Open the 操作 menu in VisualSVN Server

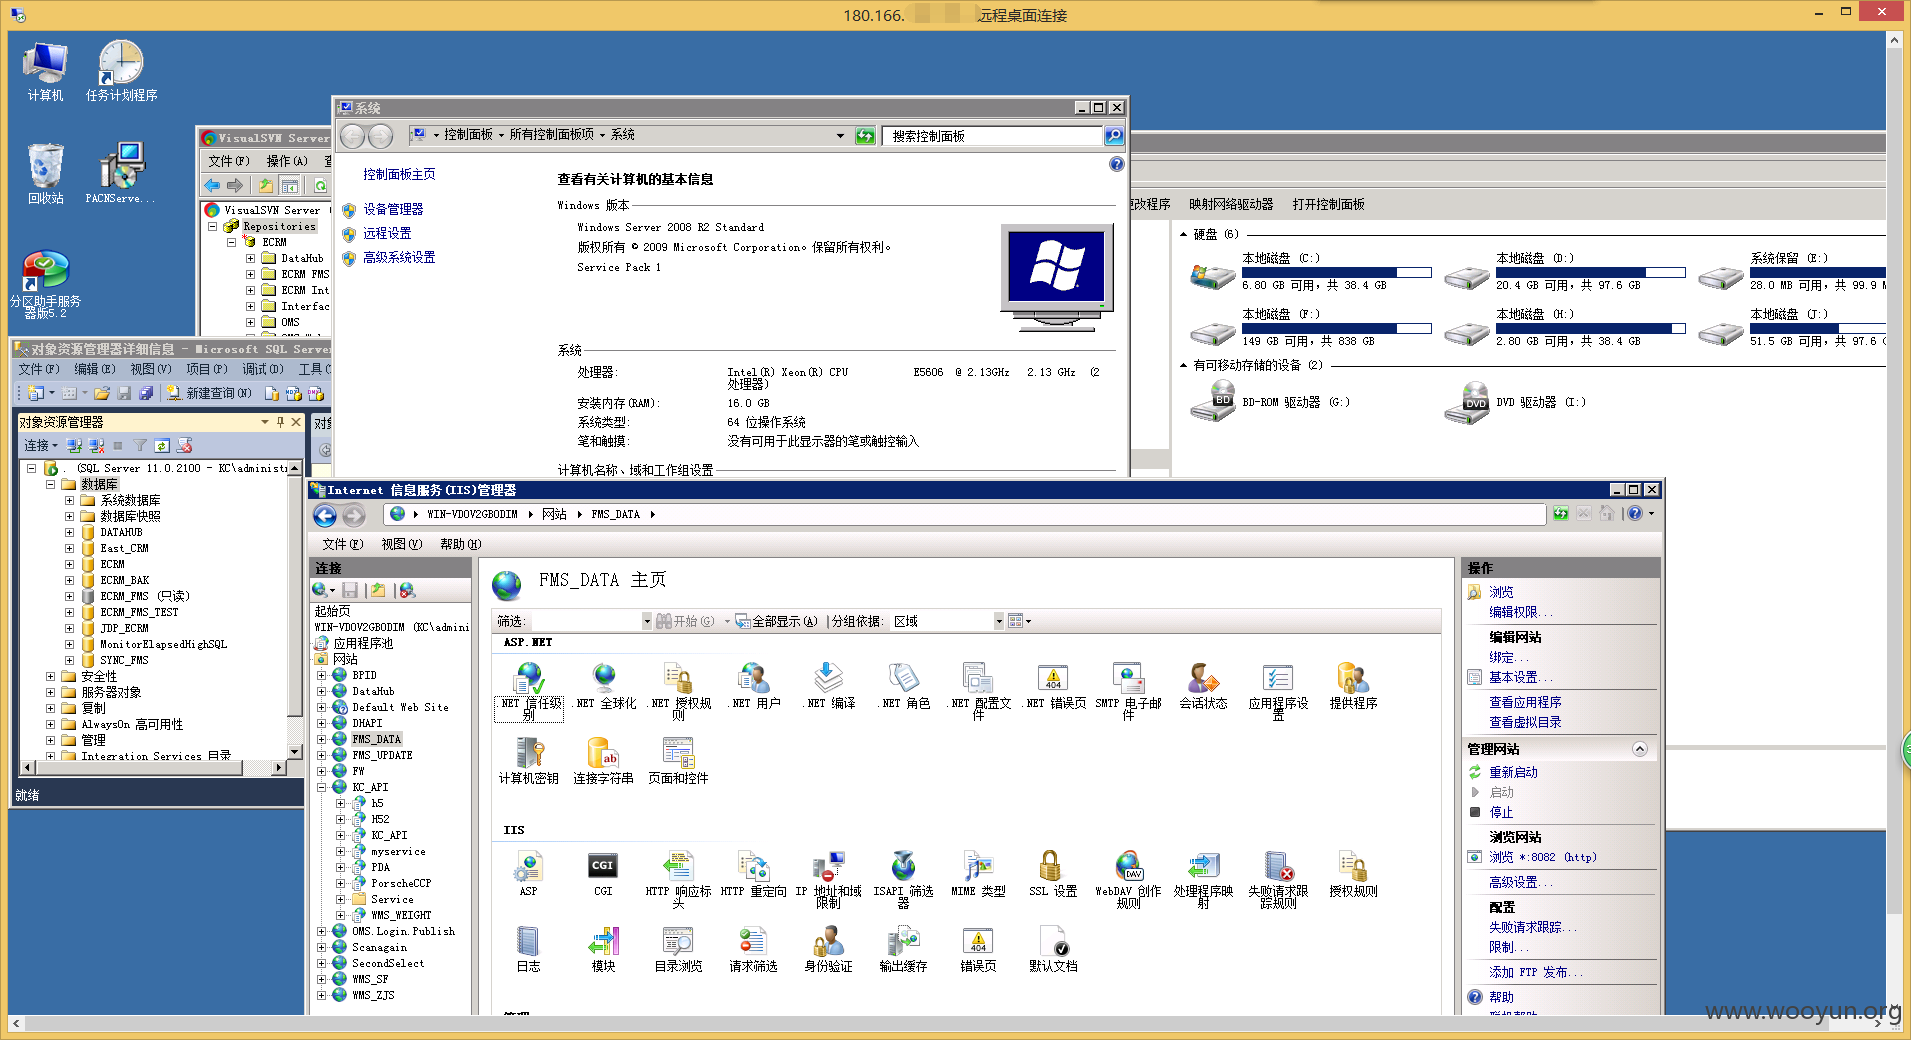(x=286, y=161)
